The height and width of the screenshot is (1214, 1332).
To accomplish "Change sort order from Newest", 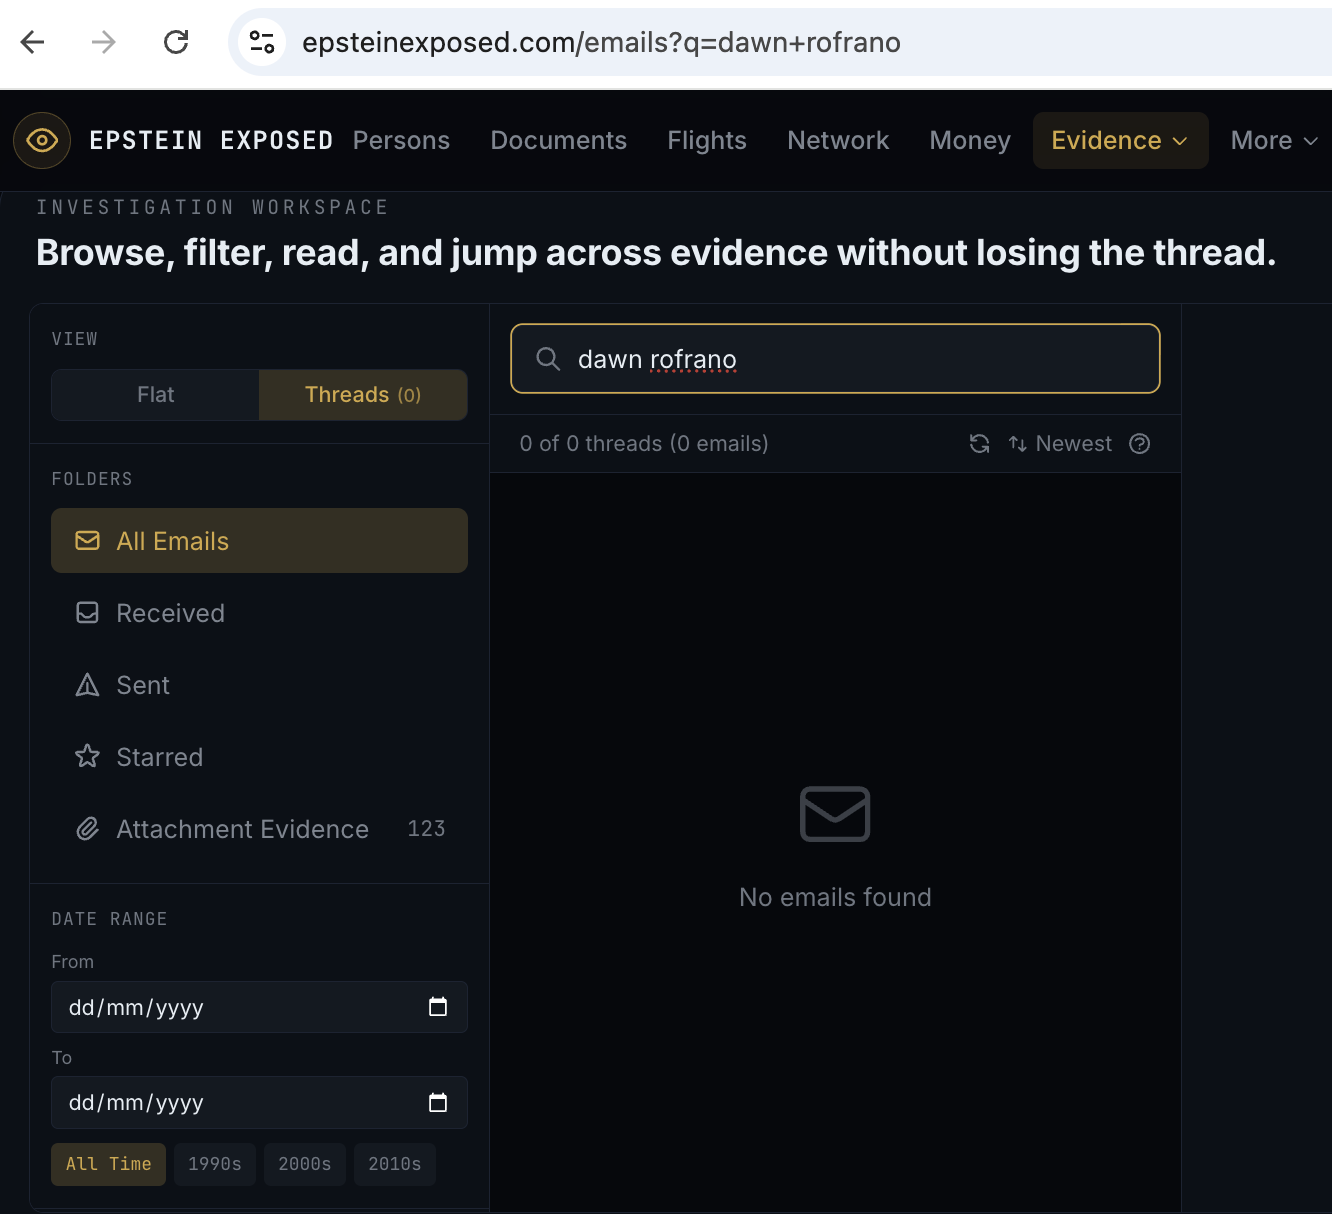I will pyautogui.click(x=1060, y=444).
